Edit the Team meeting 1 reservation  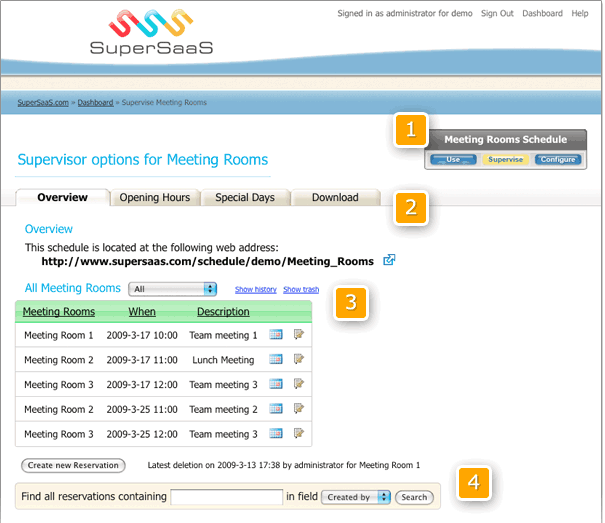(x=299, y=334)
